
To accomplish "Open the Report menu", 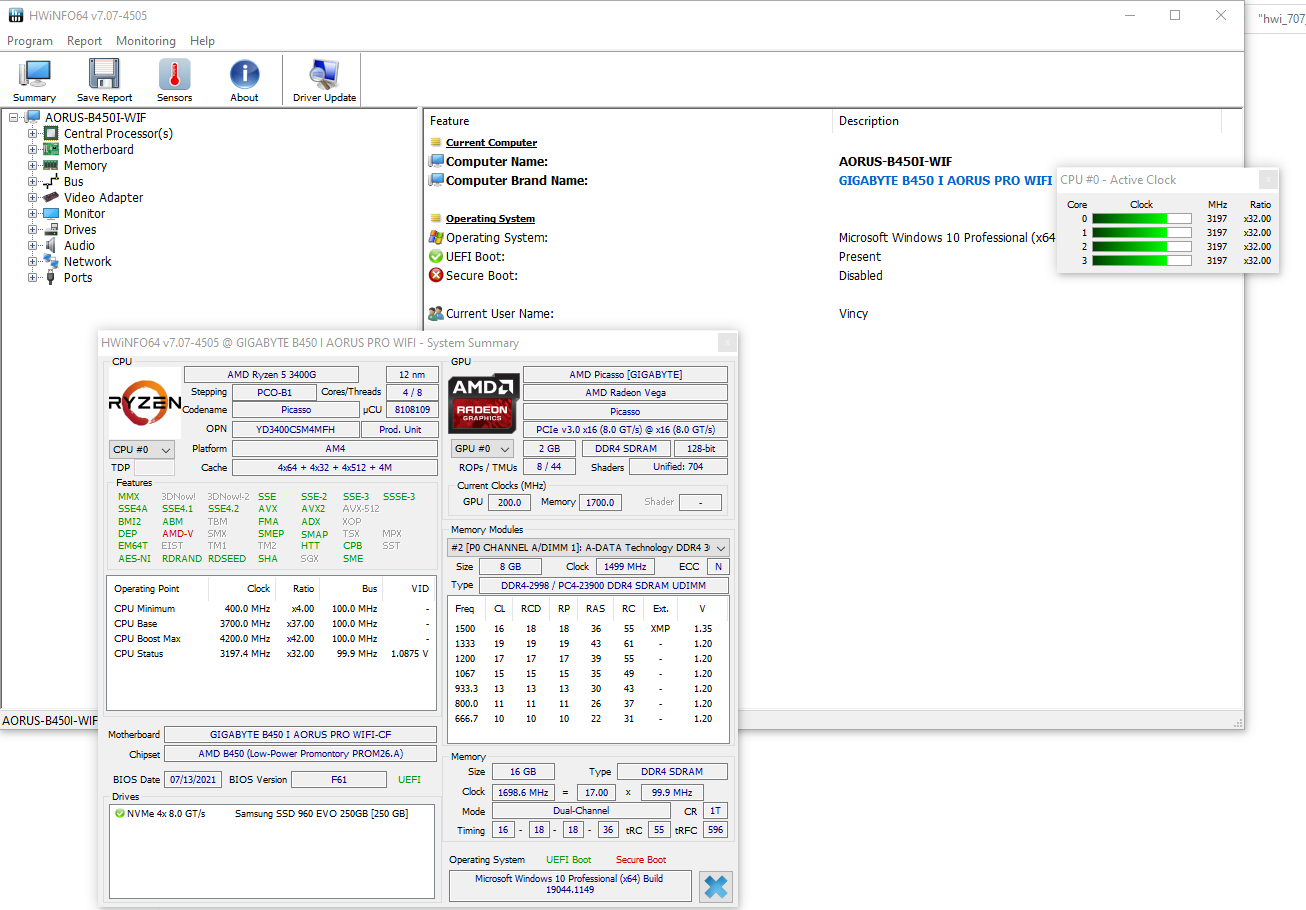I will [x=84, y=41].
